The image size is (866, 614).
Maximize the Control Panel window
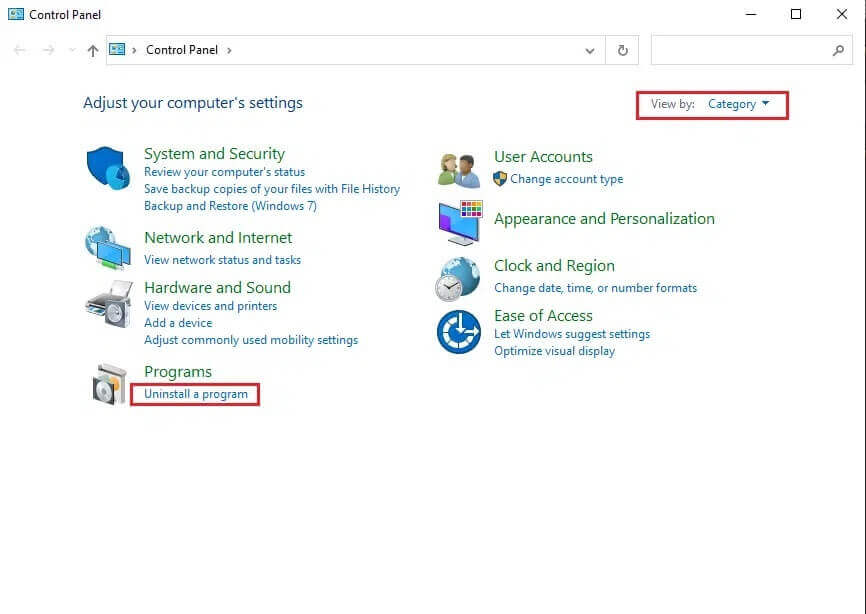[x=796, y=14]
